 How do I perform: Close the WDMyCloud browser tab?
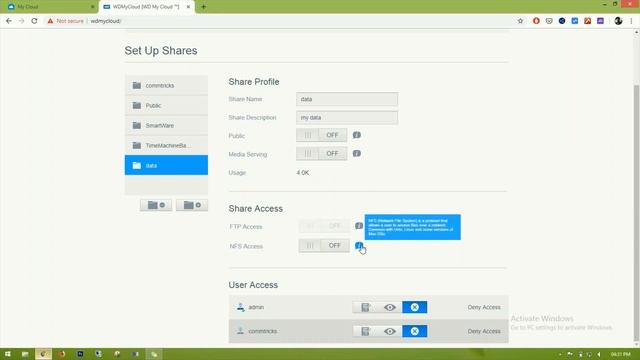[189, 7]
